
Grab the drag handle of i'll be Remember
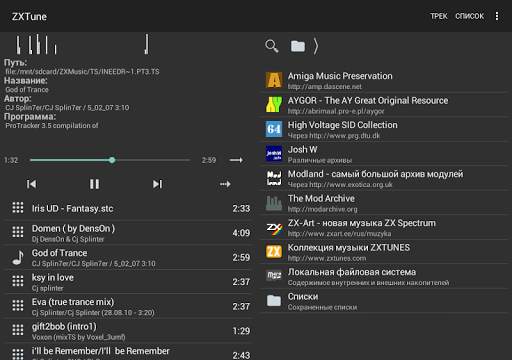[18, 354]
